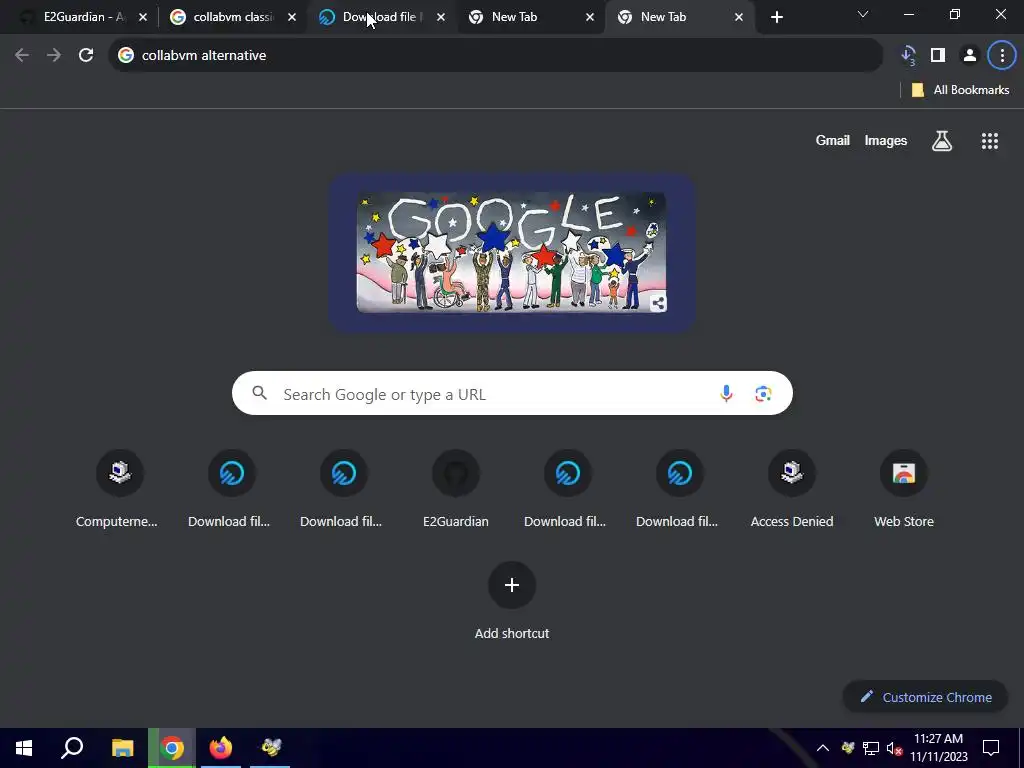Screen dimensions: 1024x768
Task: Click Customize Chrome button
Action: [925, 697]
